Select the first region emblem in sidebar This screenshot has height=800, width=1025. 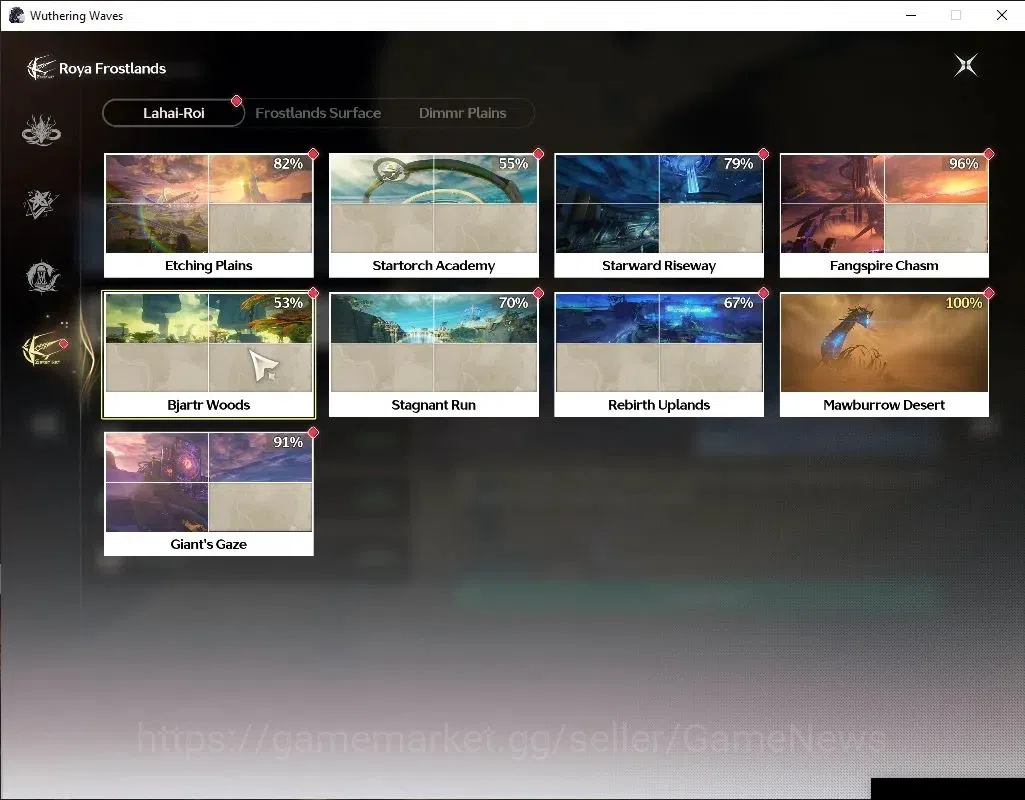(x=41, y=130)
